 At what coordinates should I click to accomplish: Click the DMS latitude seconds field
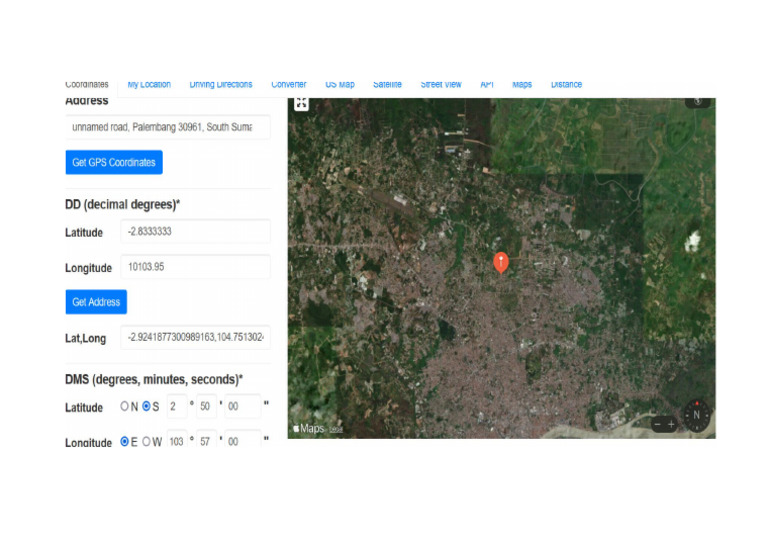point(242,406)
